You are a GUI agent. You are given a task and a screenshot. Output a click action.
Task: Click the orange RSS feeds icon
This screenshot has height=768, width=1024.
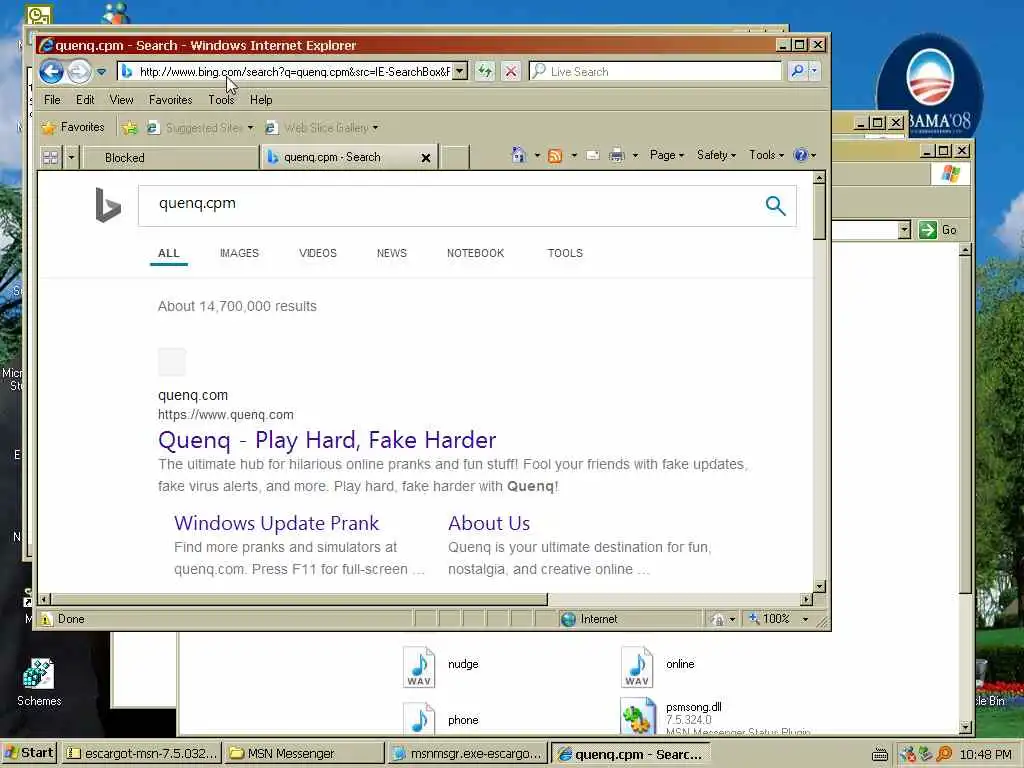tap(555, 155)
